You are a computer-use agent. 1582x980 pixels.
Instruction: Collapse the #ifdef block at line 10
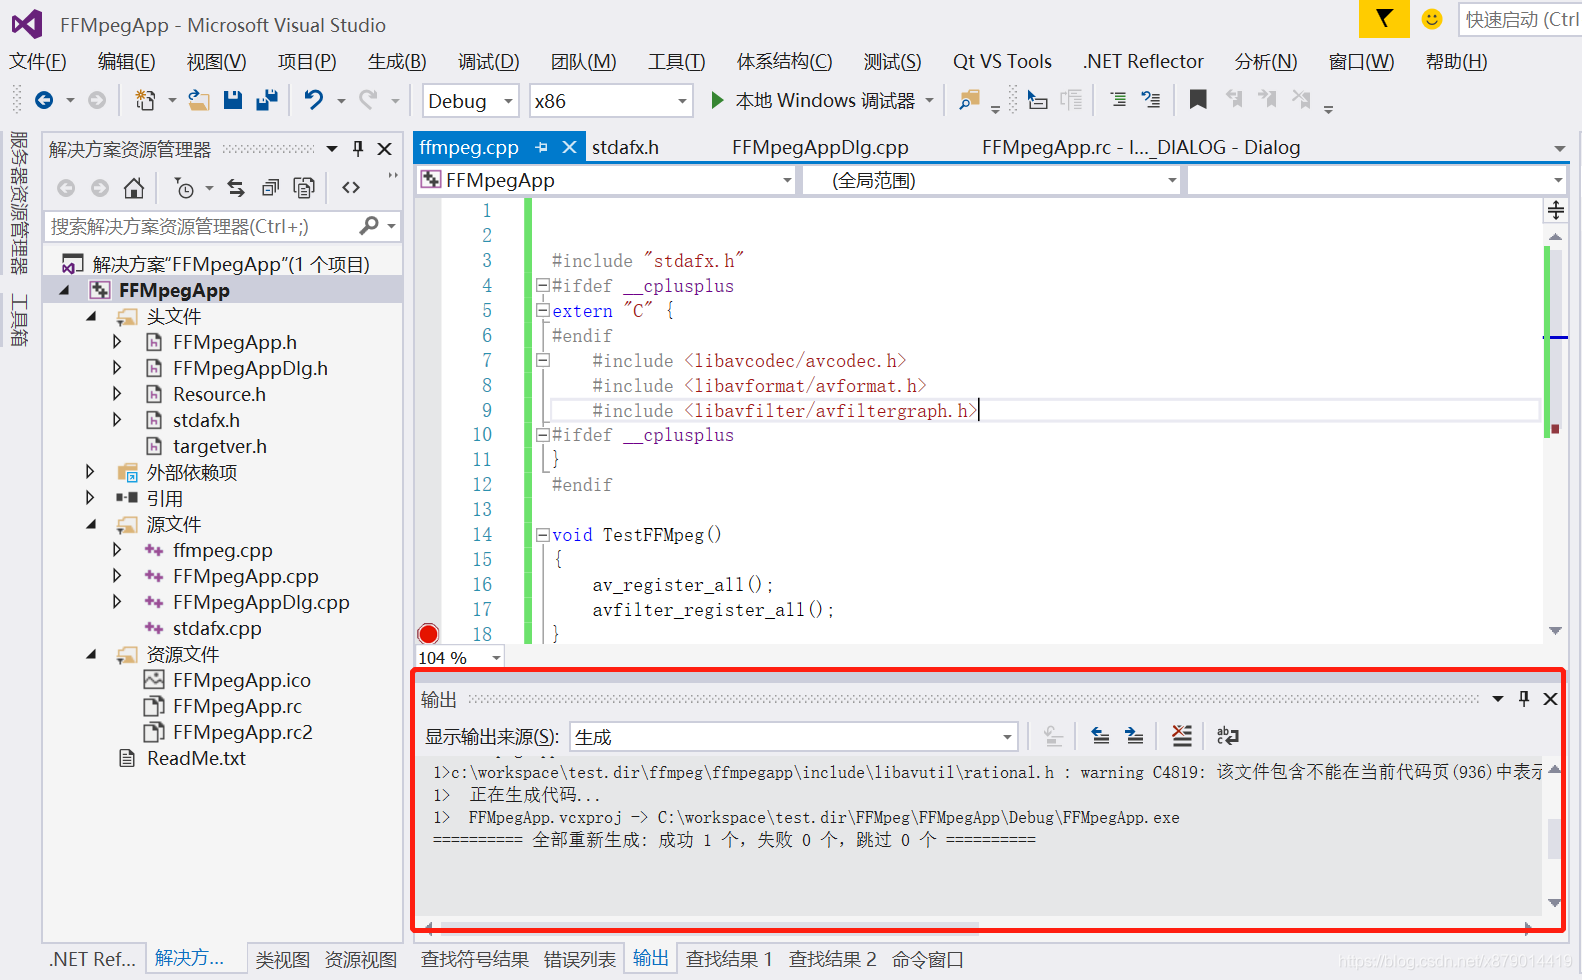tap(542, 434)
